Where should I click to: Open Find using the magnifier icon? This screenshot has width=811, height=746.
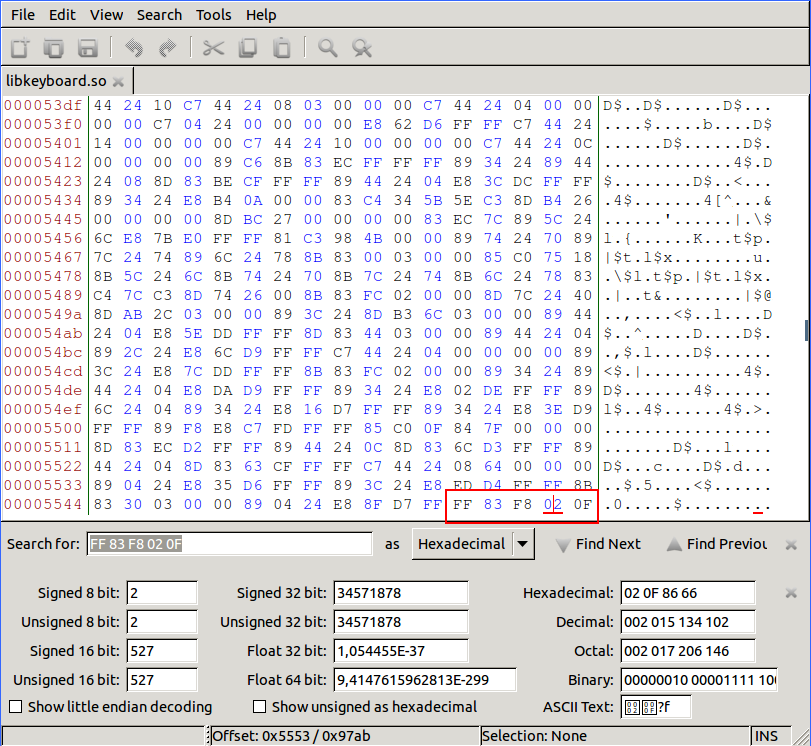327,47
